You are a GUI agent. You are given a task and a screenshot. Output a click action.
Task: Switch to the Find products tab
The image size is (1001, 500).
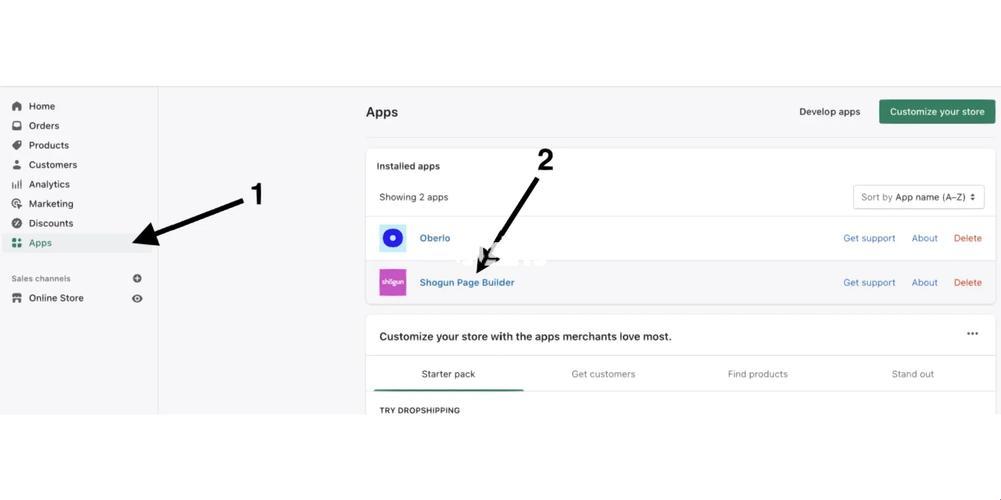click(758, 374)
